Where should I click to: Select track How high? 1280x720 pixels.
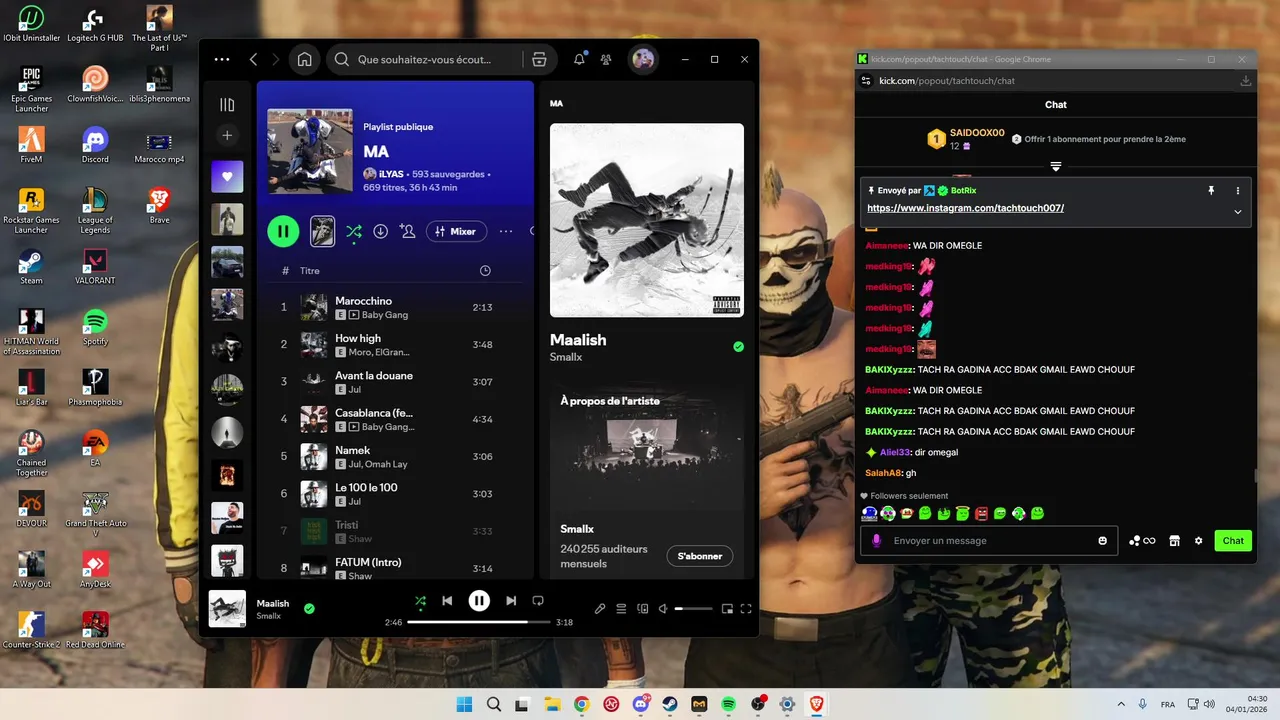pos(395,344)
